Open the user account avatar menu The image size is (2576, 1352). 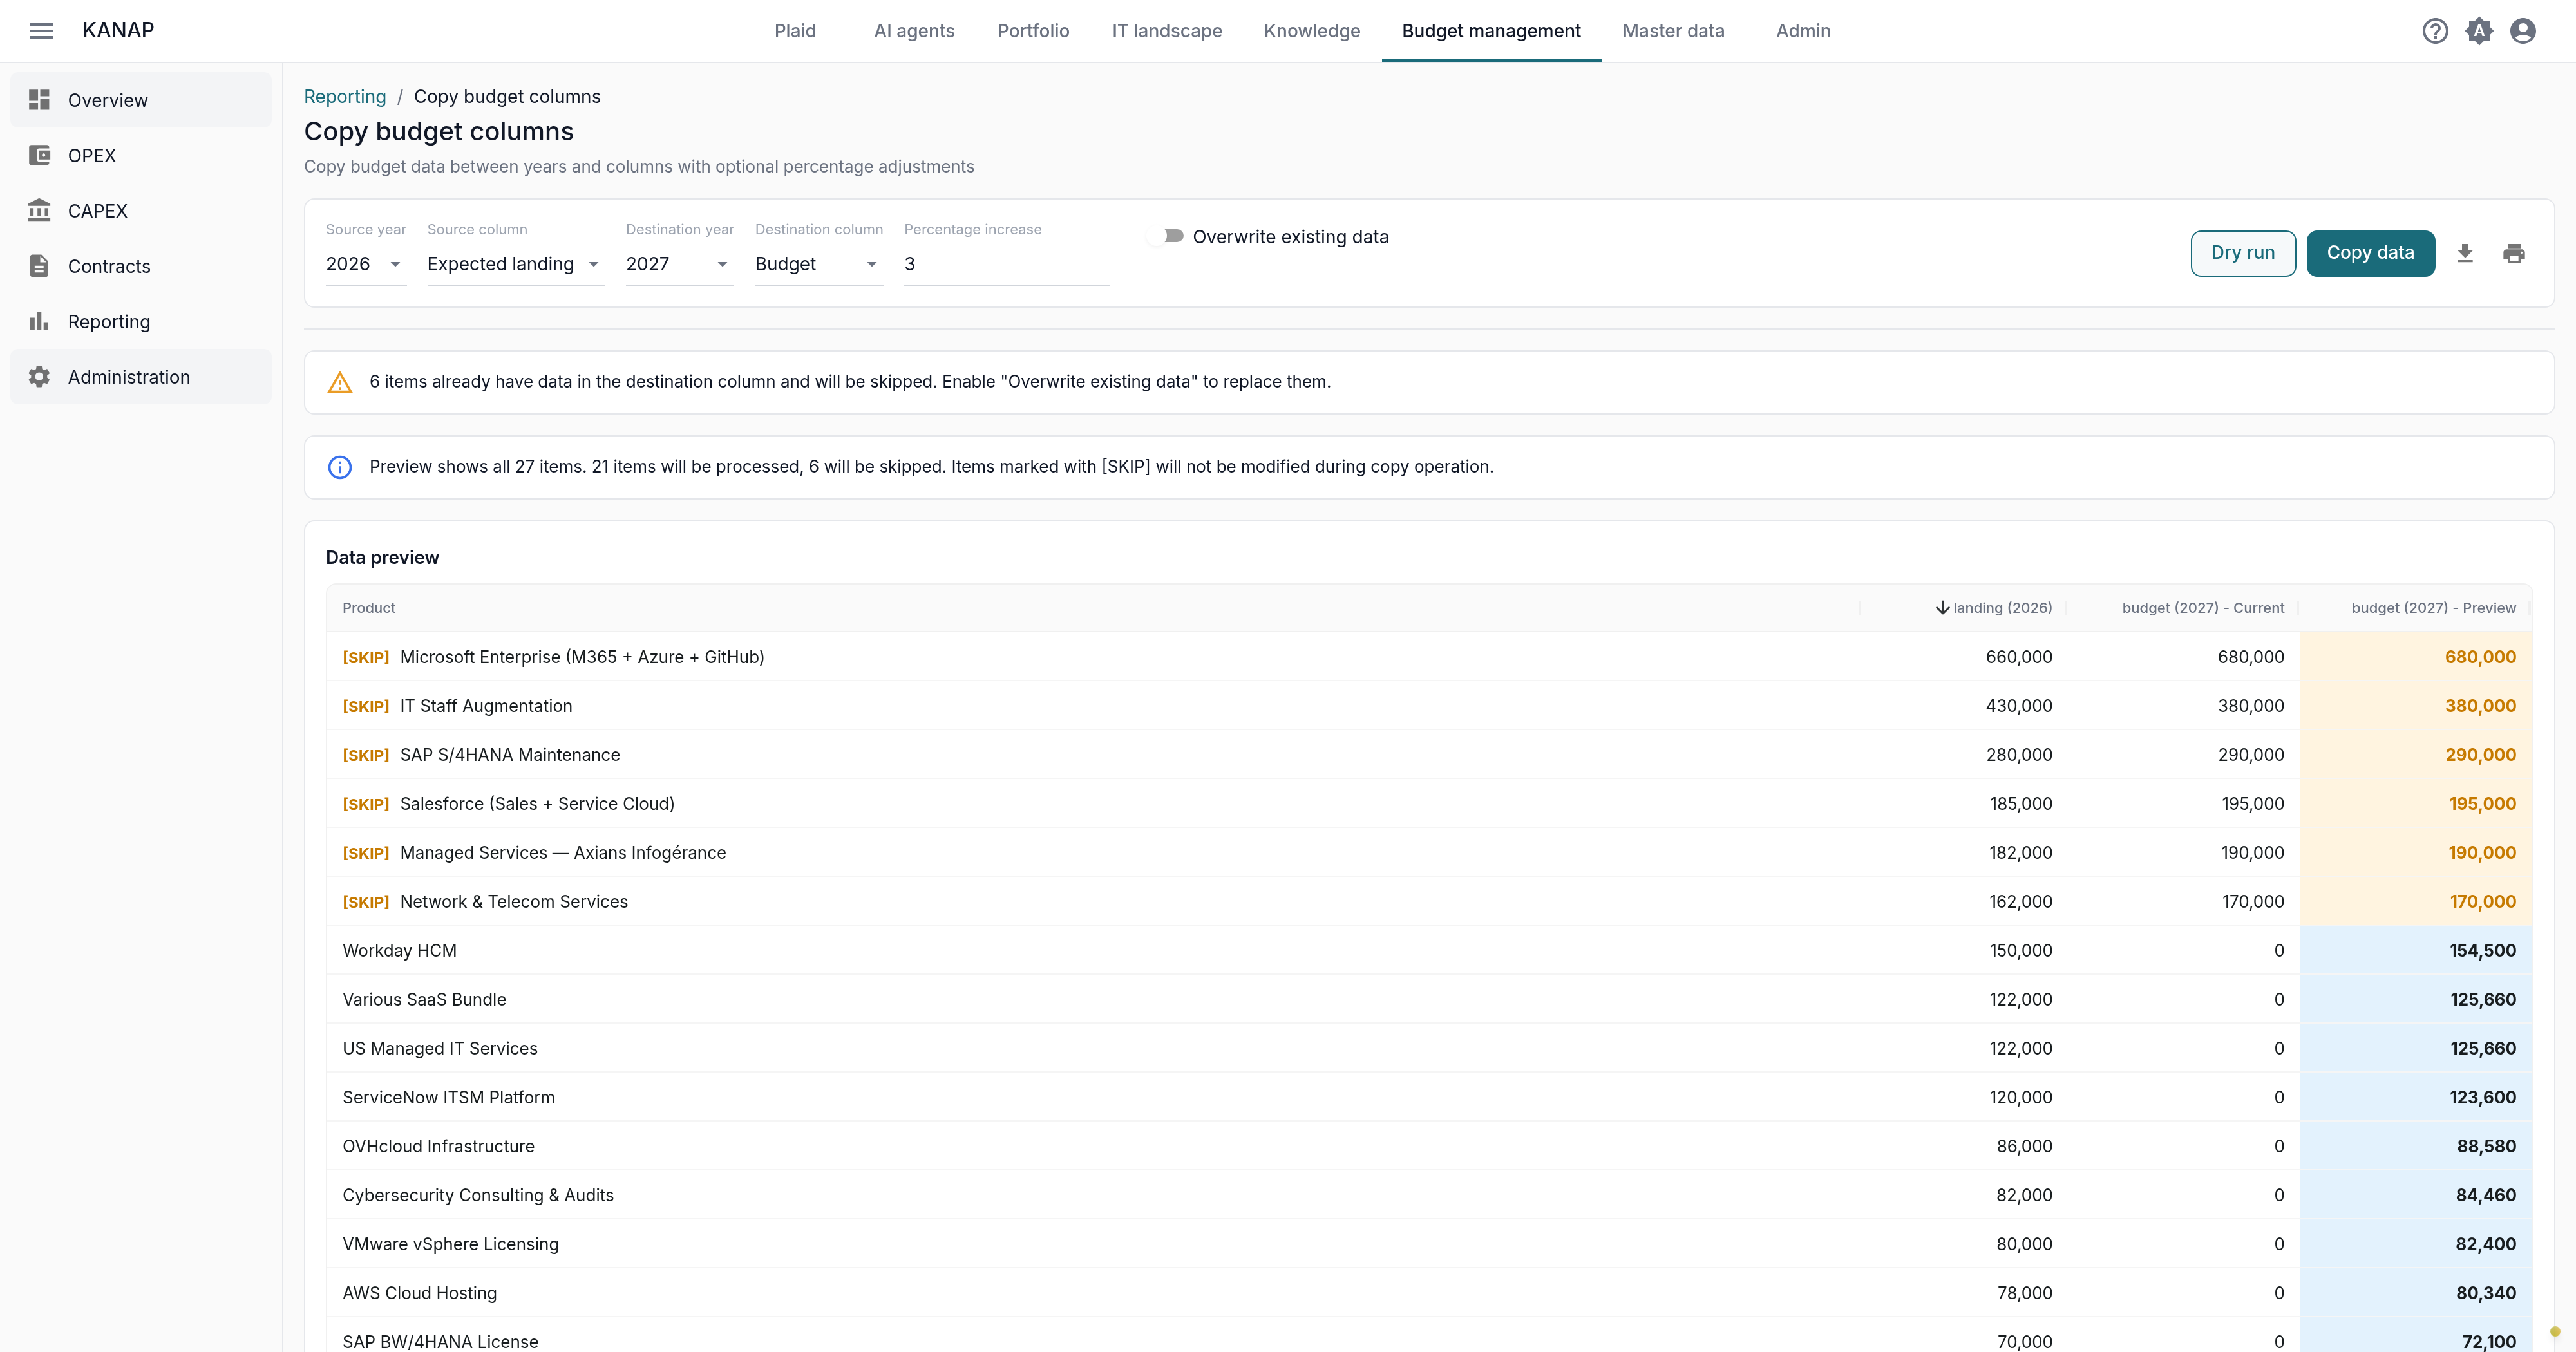point(2523,31)
